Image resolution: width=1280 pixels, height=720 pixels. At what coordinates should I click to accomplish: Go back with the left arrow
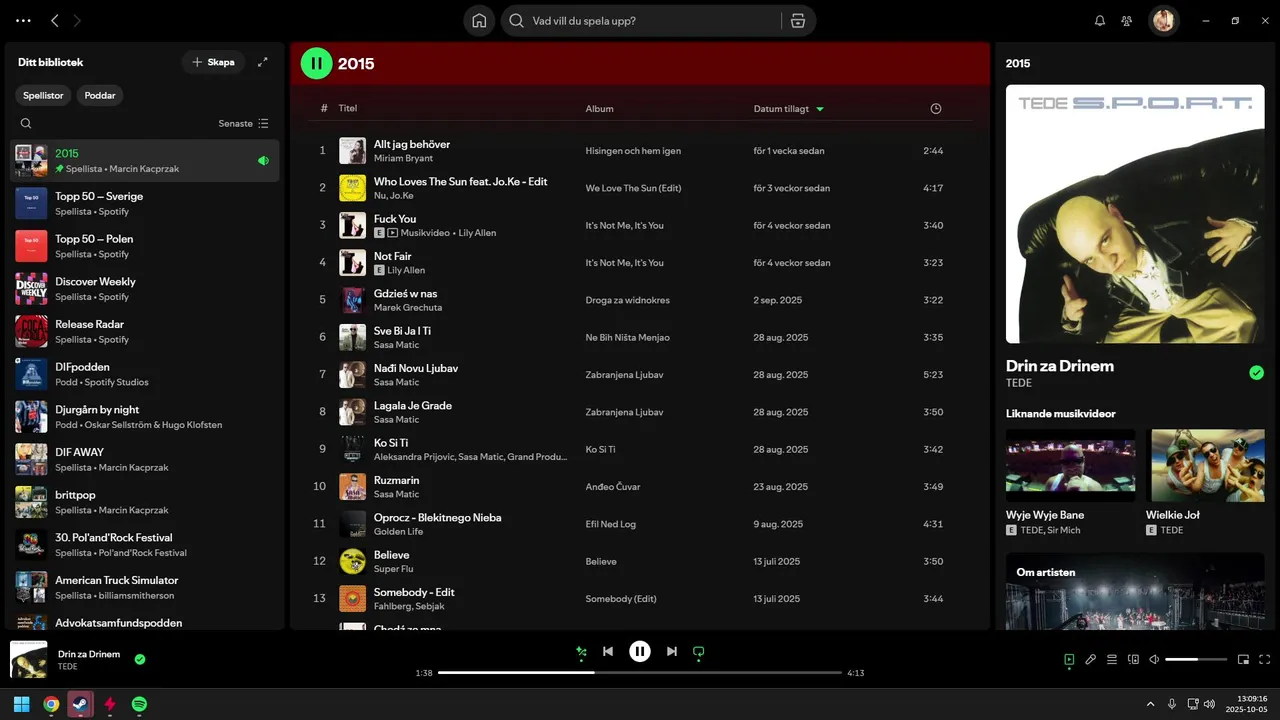(55, 20)
